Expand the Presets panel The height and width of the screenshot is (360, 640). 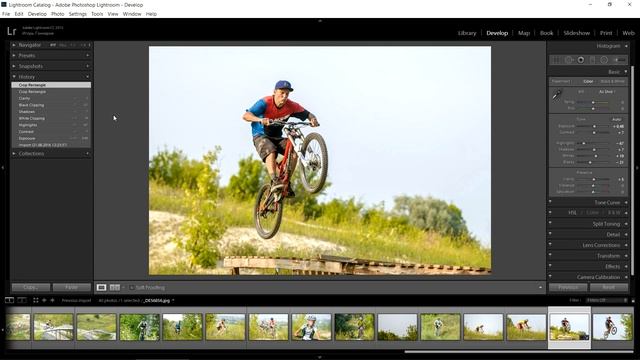14,55
